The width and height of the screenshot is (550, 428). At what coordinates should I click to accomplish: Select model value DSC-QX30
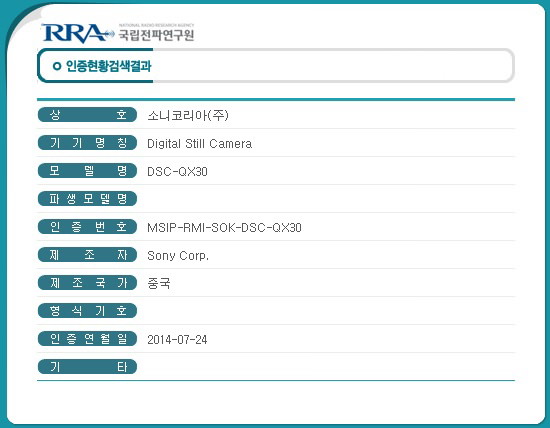[177, 172]
